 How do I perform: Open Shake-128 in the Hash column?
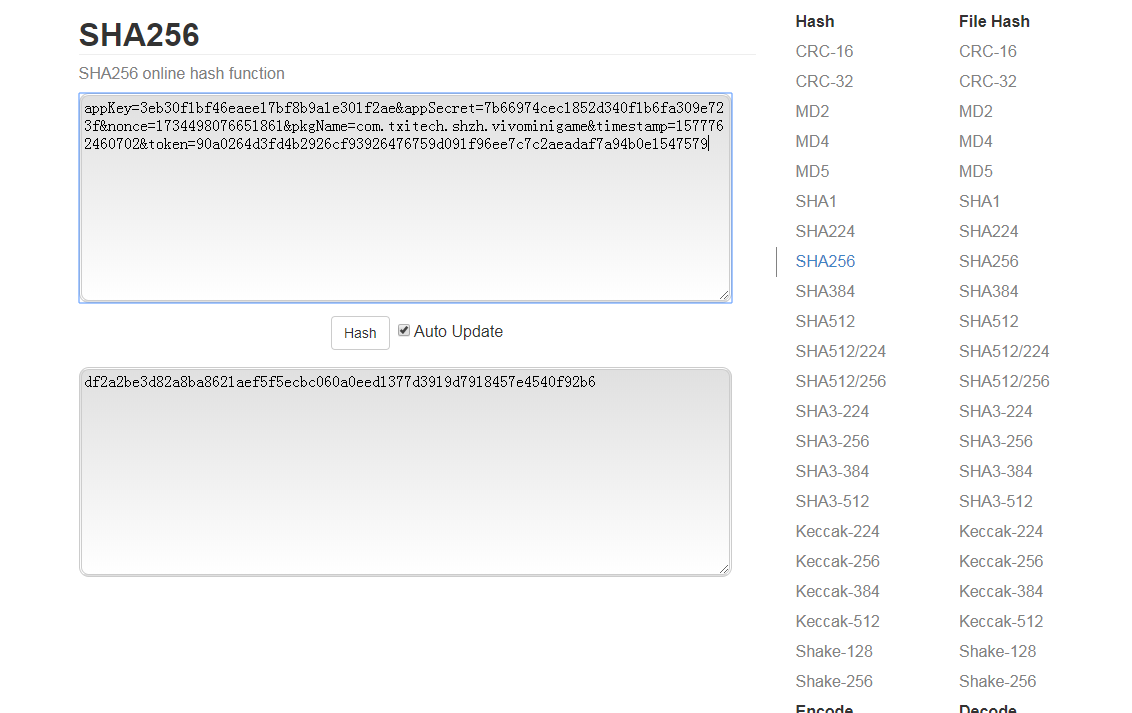pos(834,651)
